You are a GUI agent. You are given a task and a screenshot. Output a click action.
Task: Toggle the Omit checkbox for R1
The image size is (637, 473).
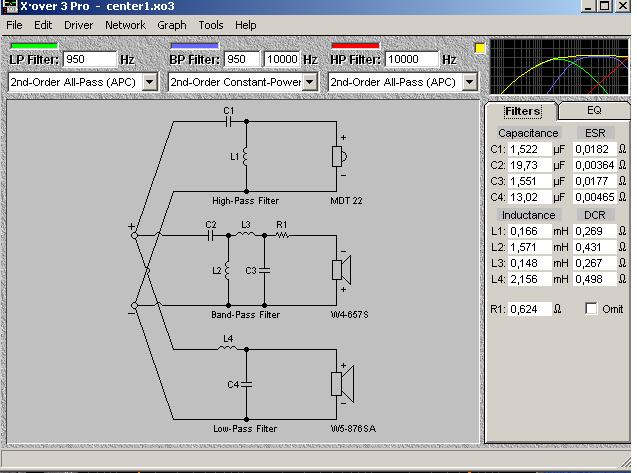[591, 309]
